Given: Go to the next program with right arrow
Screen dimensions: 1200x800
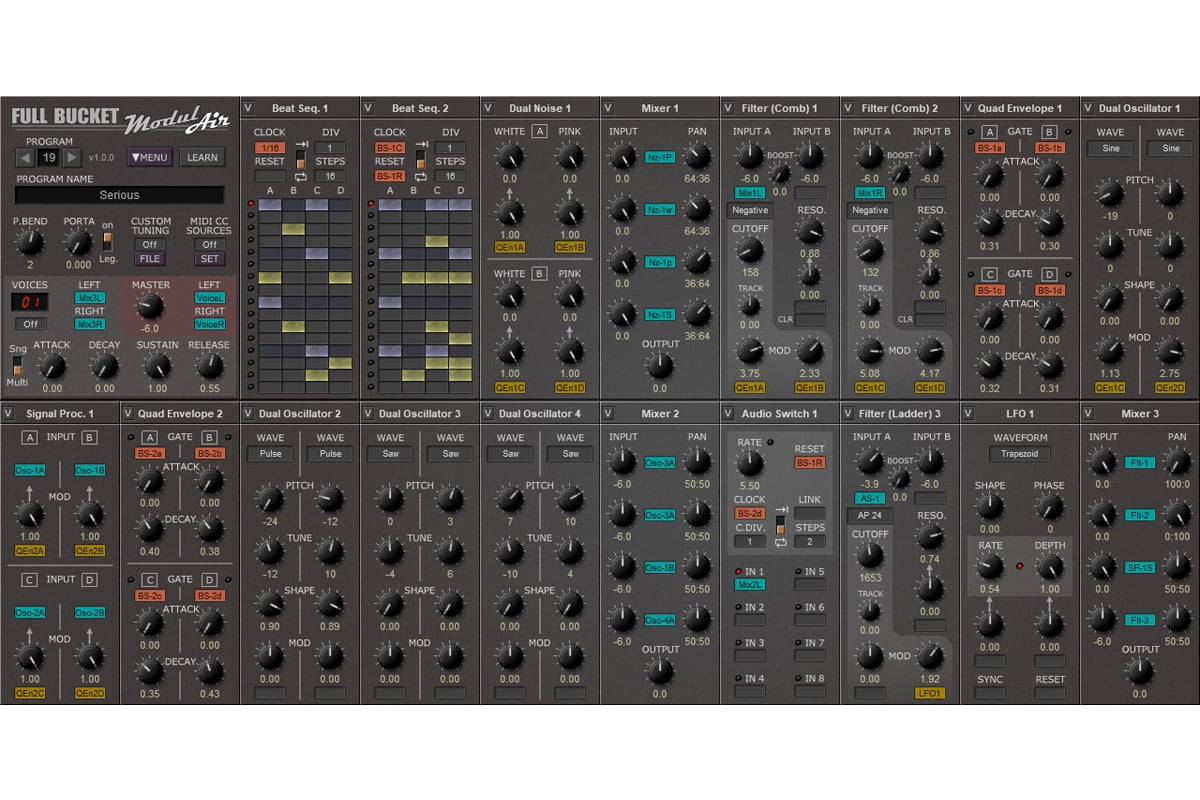Looking at the screenshot, I should (72, 158).
